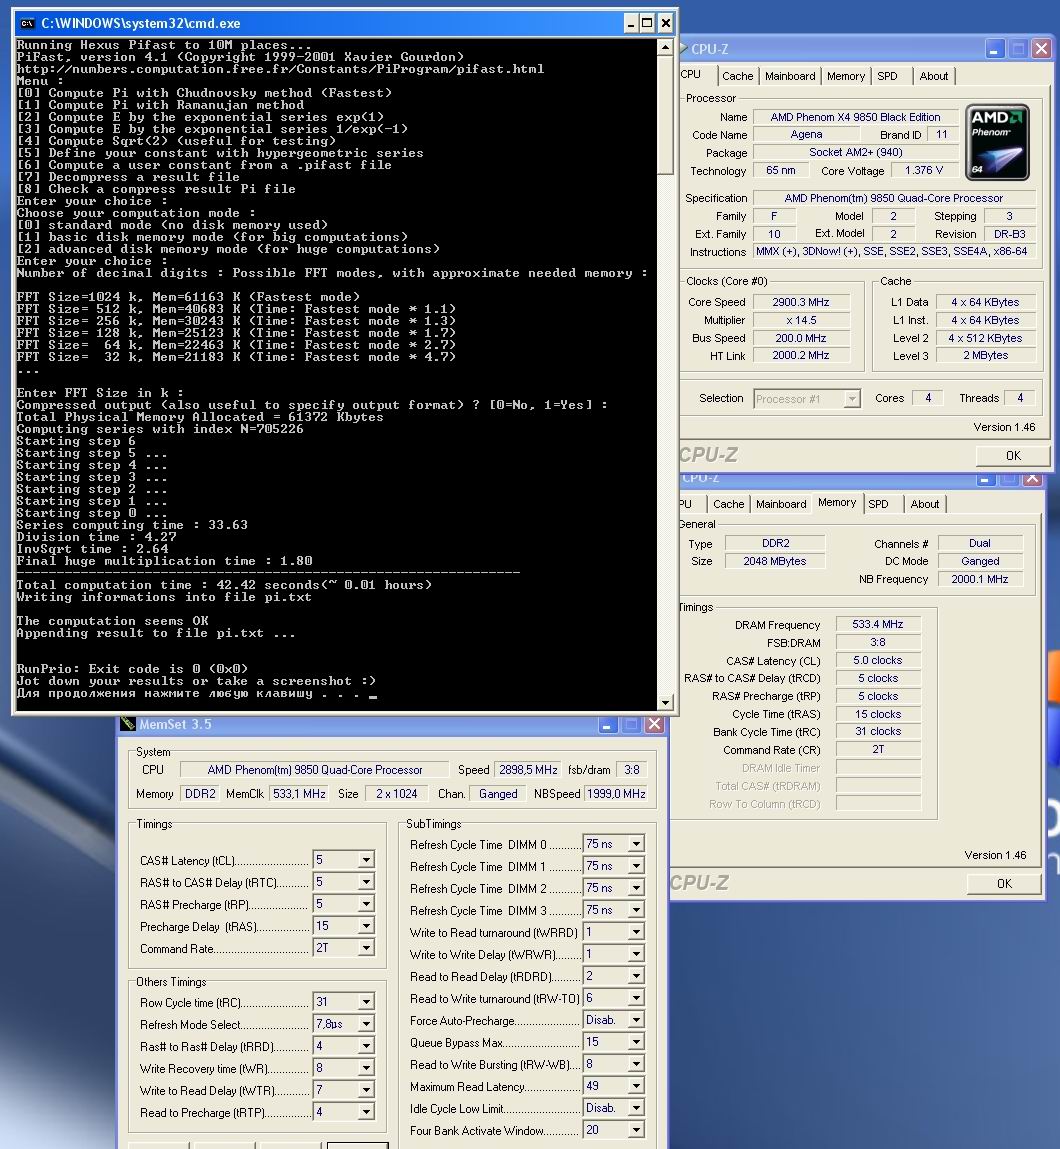Open About tab in lower CPU-Z window
Image resolution: width=1060 pixels, height=1149 pixels.
[x=924, y=504]
